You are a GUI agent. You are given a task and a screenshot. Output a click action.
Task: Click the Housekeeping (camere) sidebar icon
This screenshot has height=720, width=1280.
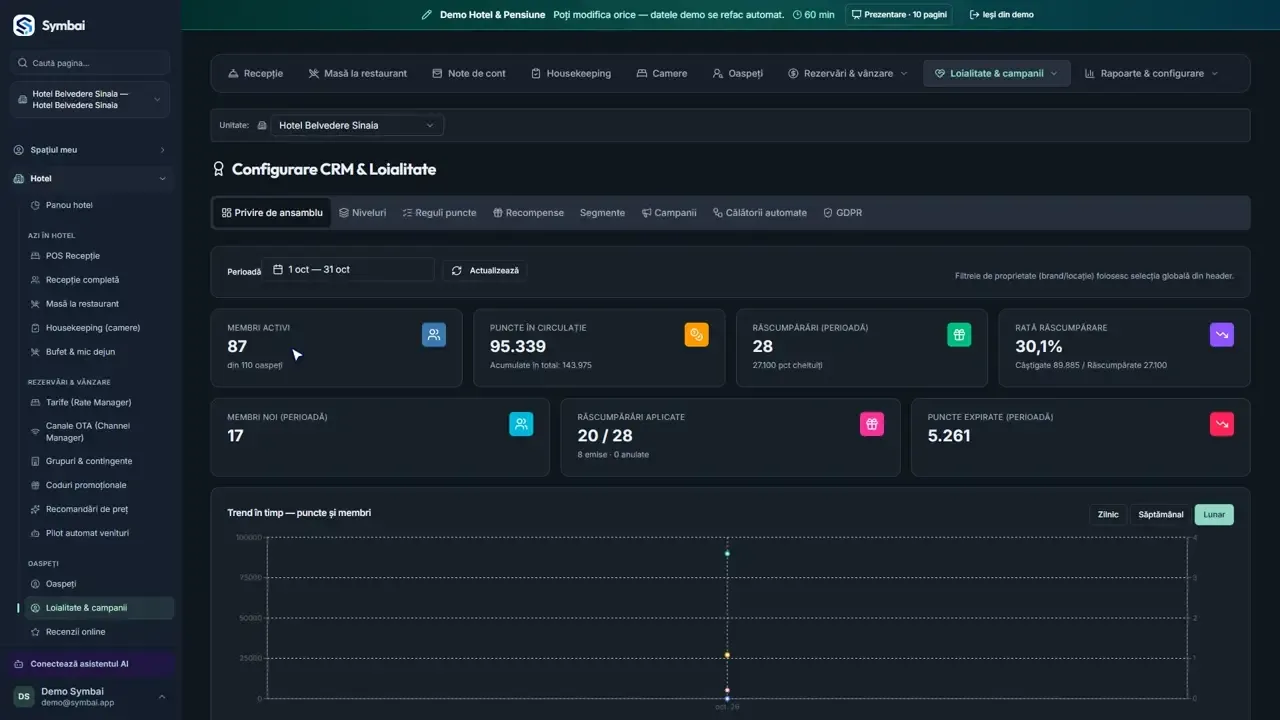click(x=36, y=328)
